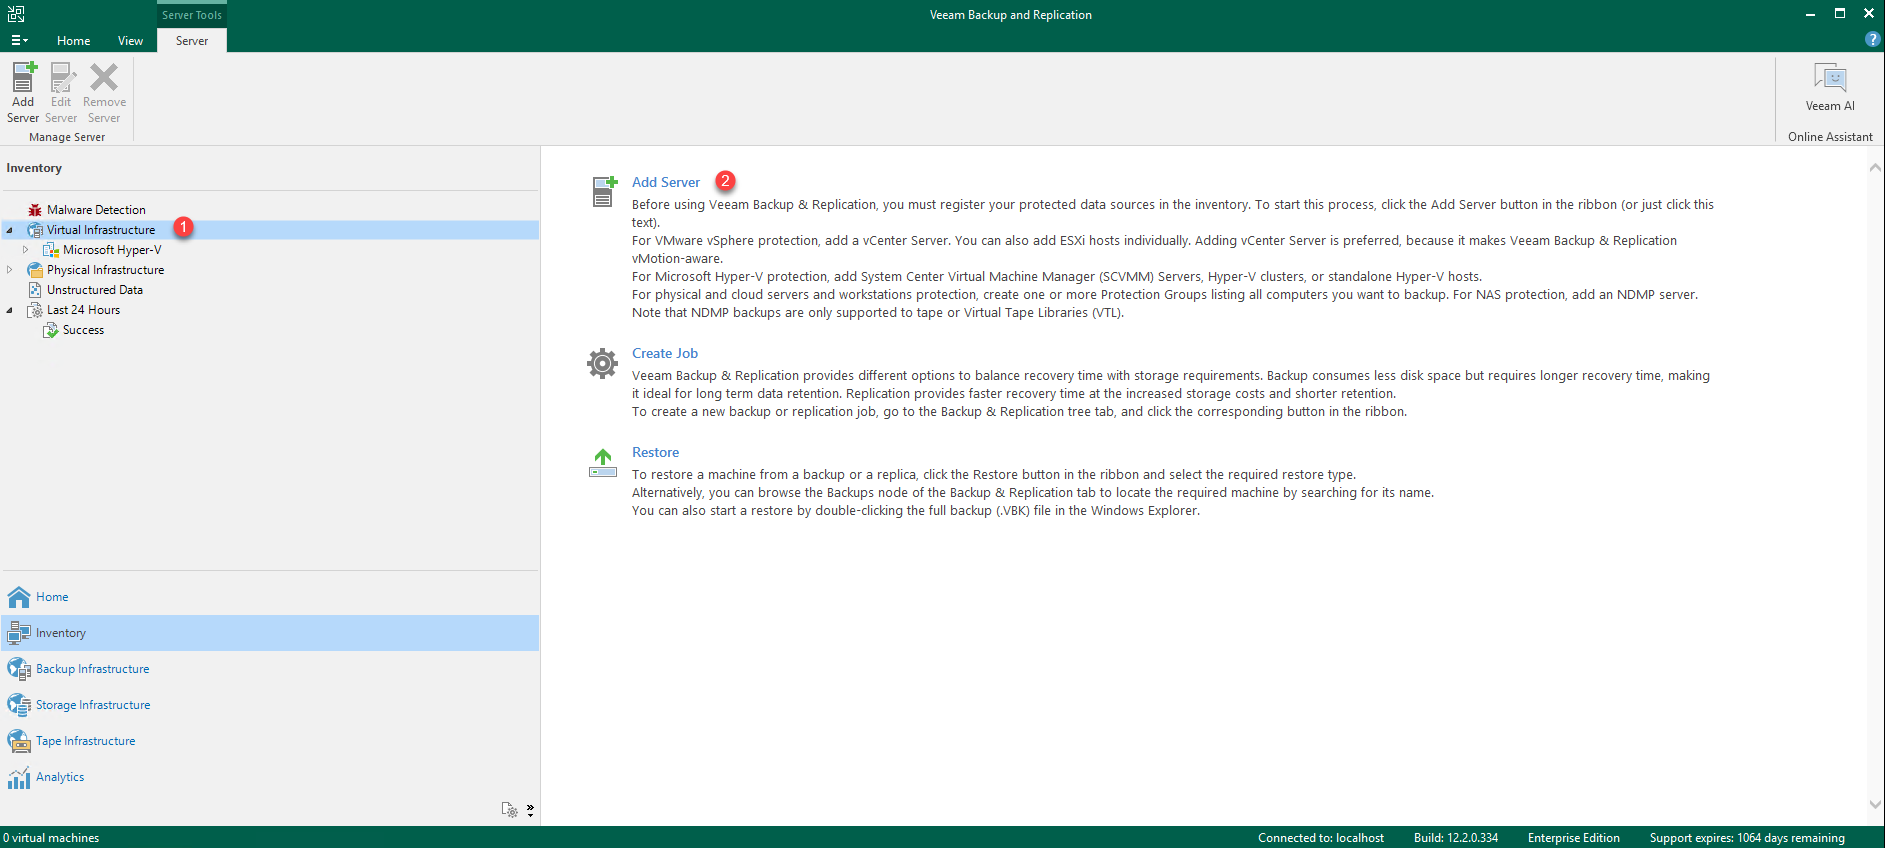Click the Restore green arrow icon
The image size is (1885, 848).
[x=603, y=463]
